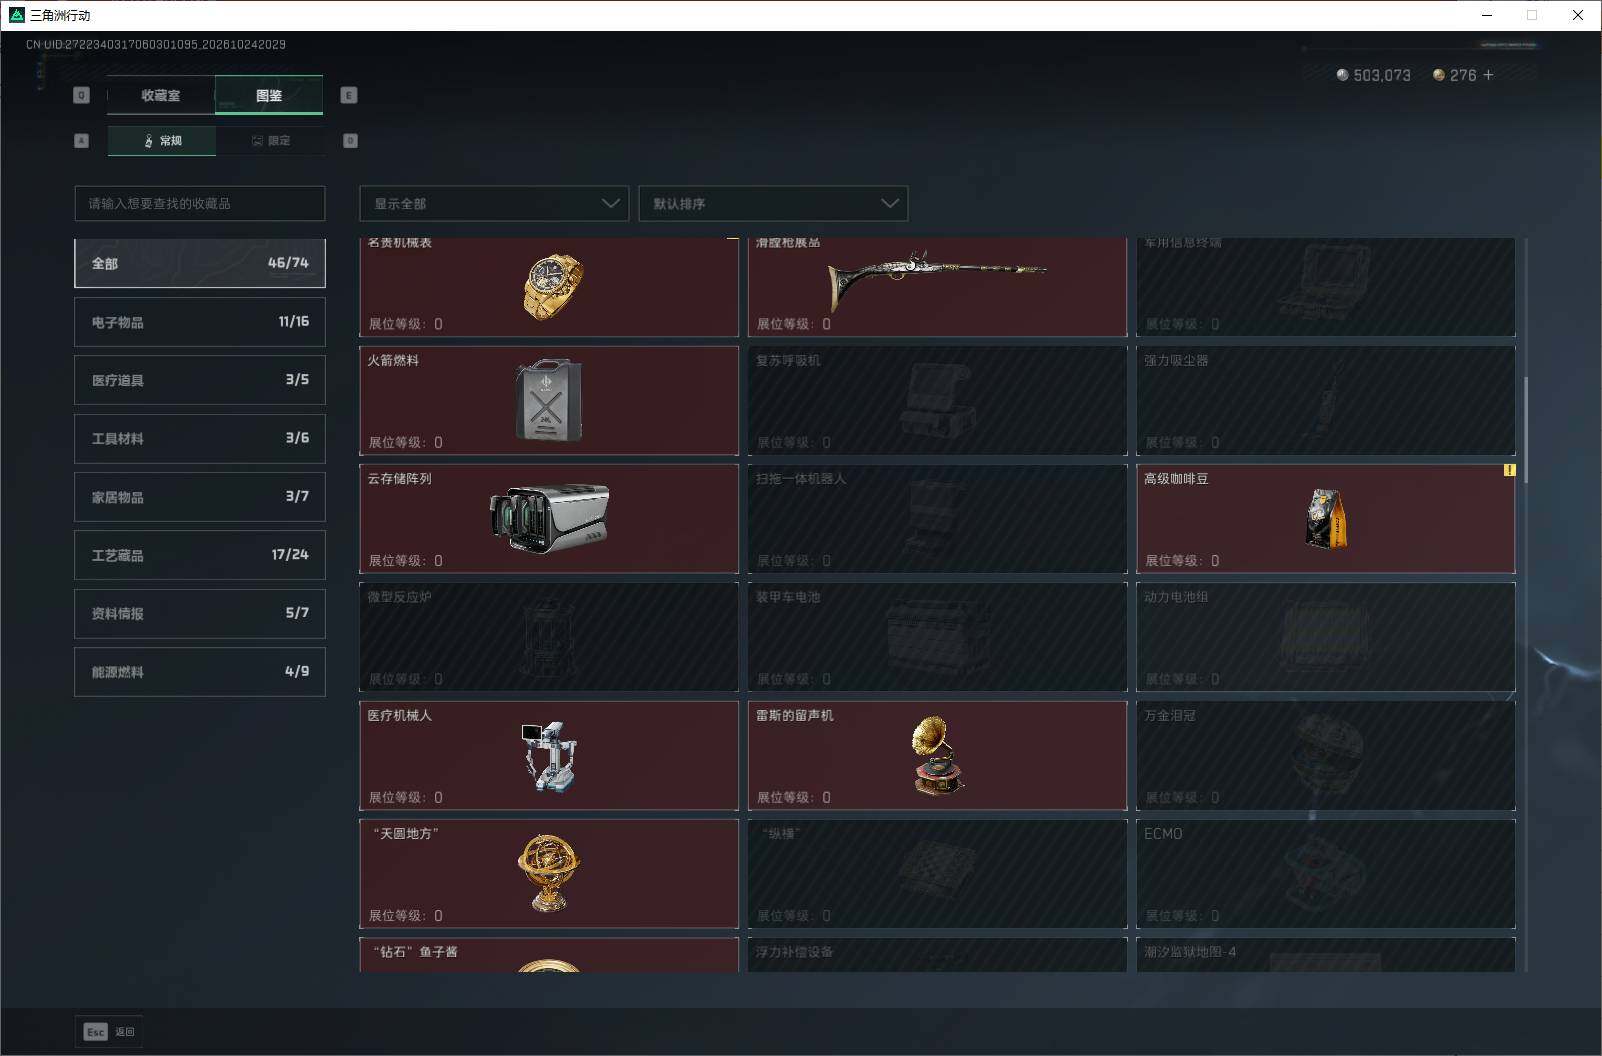Click the cloud storage array icon
Screen dimensions: 1602x1056
(549, 518)
